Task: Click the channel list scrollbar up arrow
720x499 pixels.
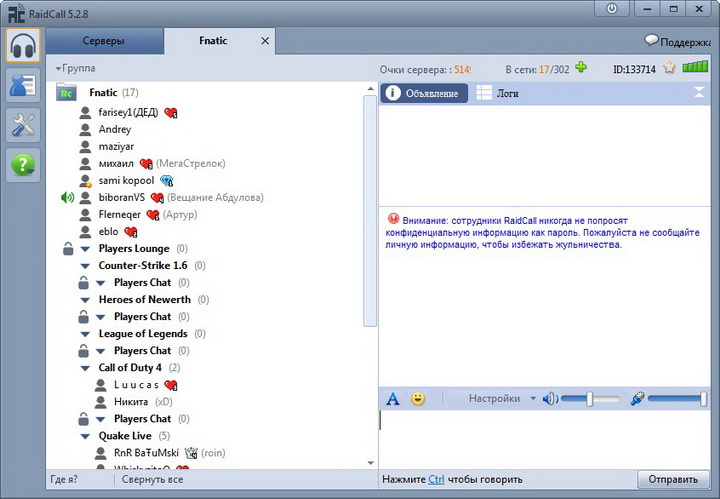Action: [371, 88]
